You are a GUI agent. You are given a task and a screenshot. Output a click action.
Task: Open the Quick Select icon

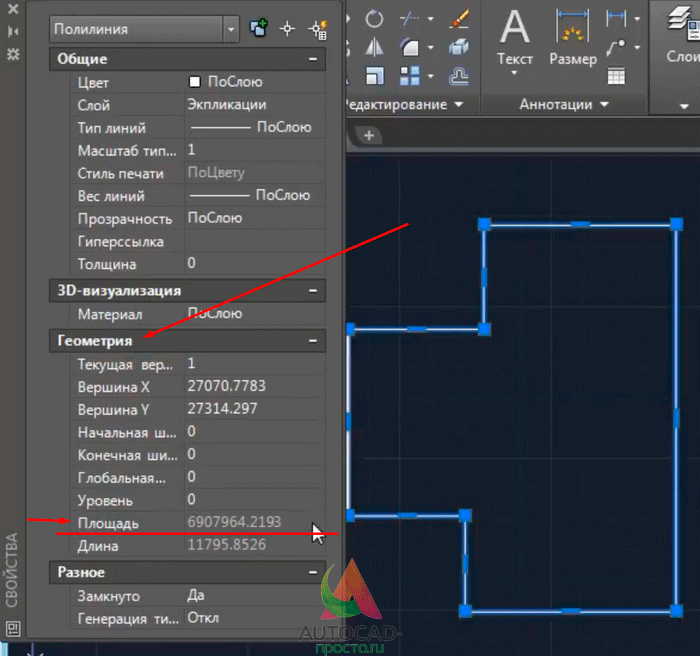318,29
